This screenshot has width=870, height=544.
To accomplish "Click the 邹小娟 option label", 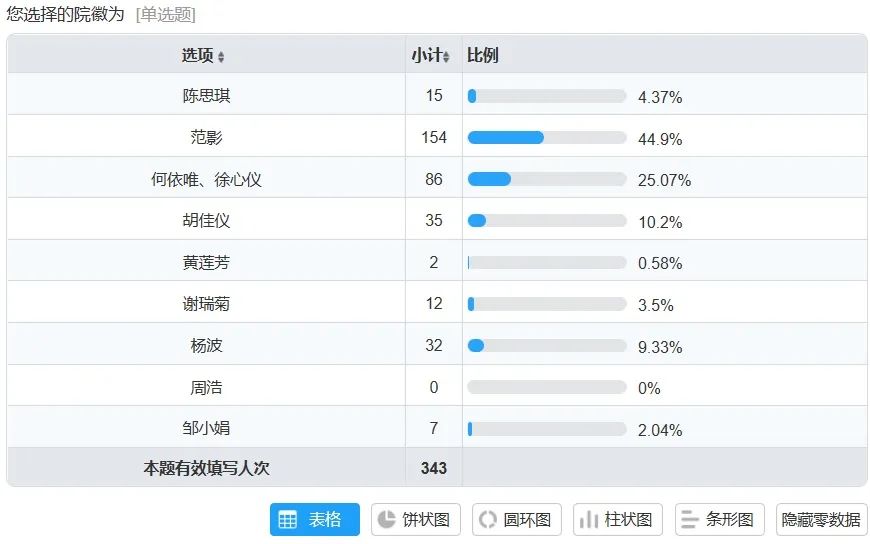I will click(206, 429).
